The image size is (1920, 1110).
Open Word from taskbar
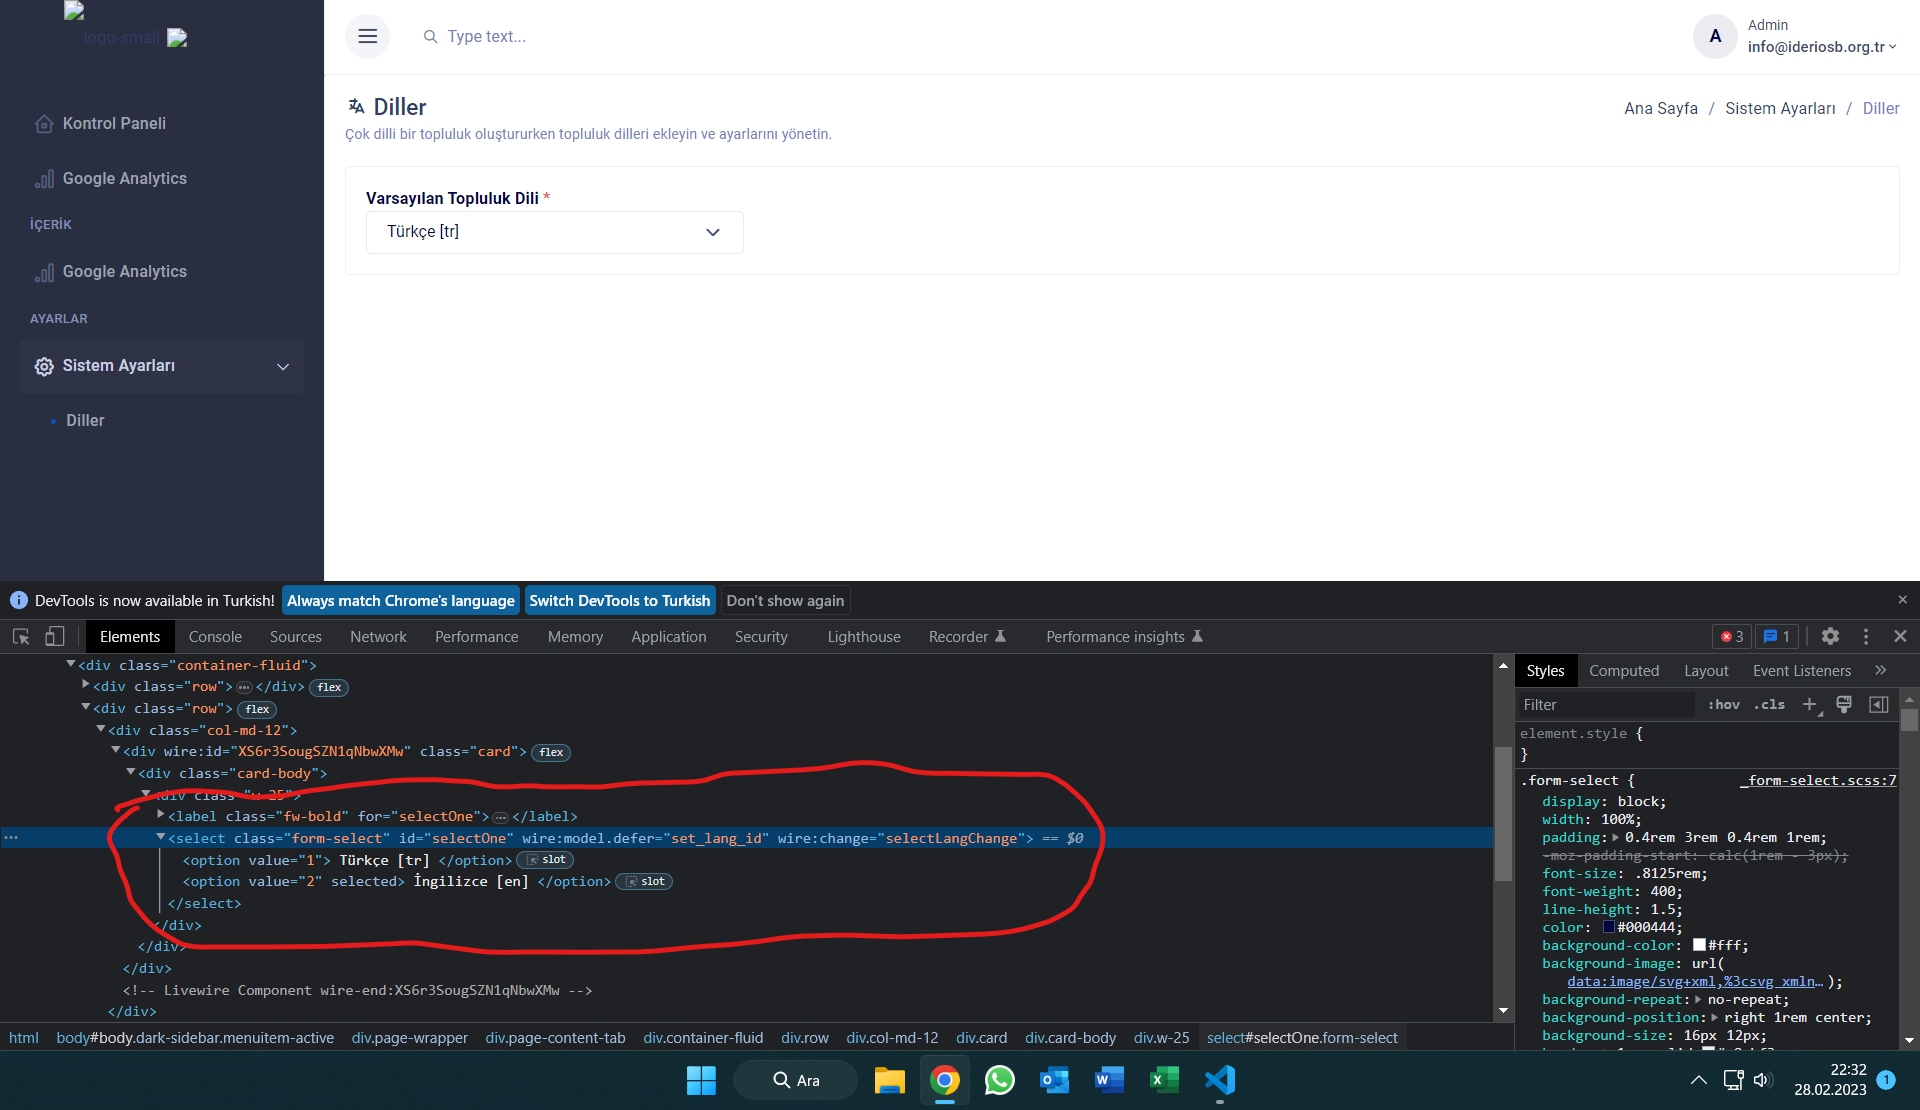click(1109, 1080)
